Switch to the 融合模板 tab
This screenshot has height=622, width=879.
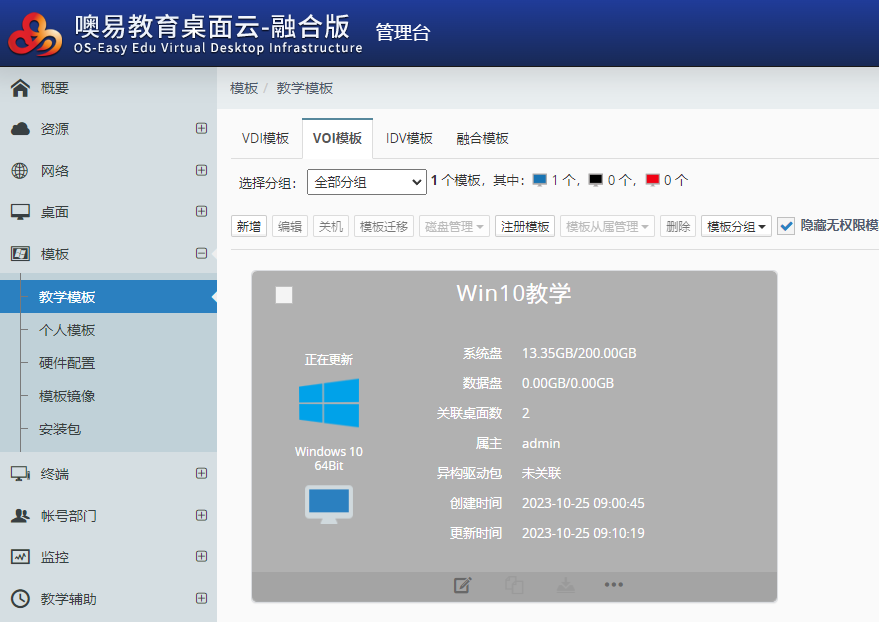point(482,139)
